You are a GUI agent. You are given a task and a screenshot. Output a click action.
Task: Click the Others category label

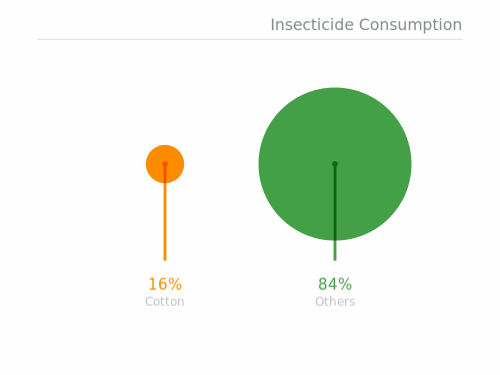click(x=335, y=302)
